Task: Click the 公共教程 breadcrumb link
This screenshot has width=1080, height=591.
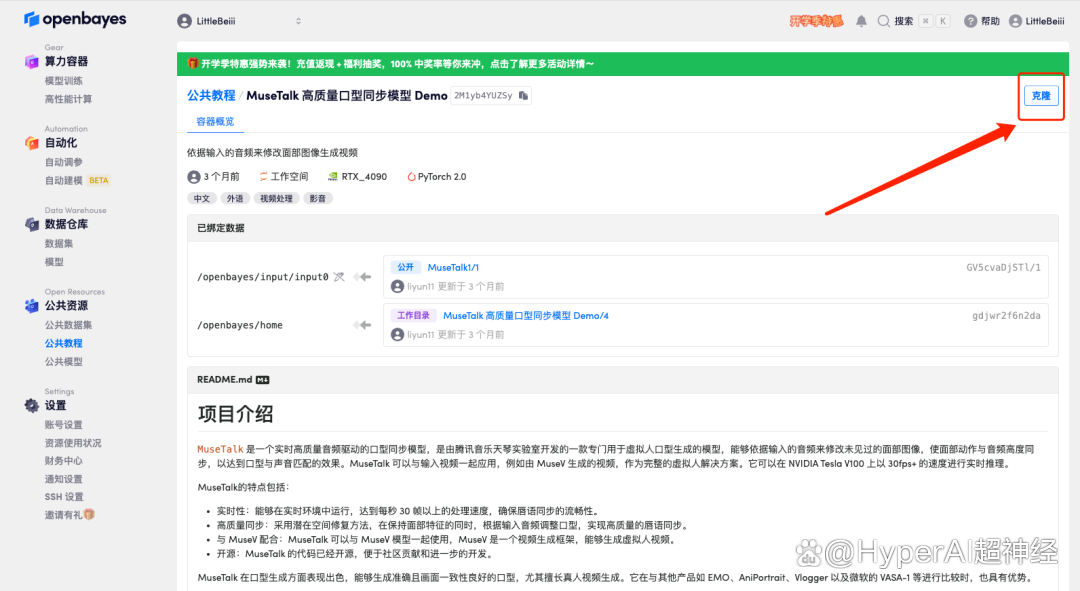Action: (x=211, y=96)
